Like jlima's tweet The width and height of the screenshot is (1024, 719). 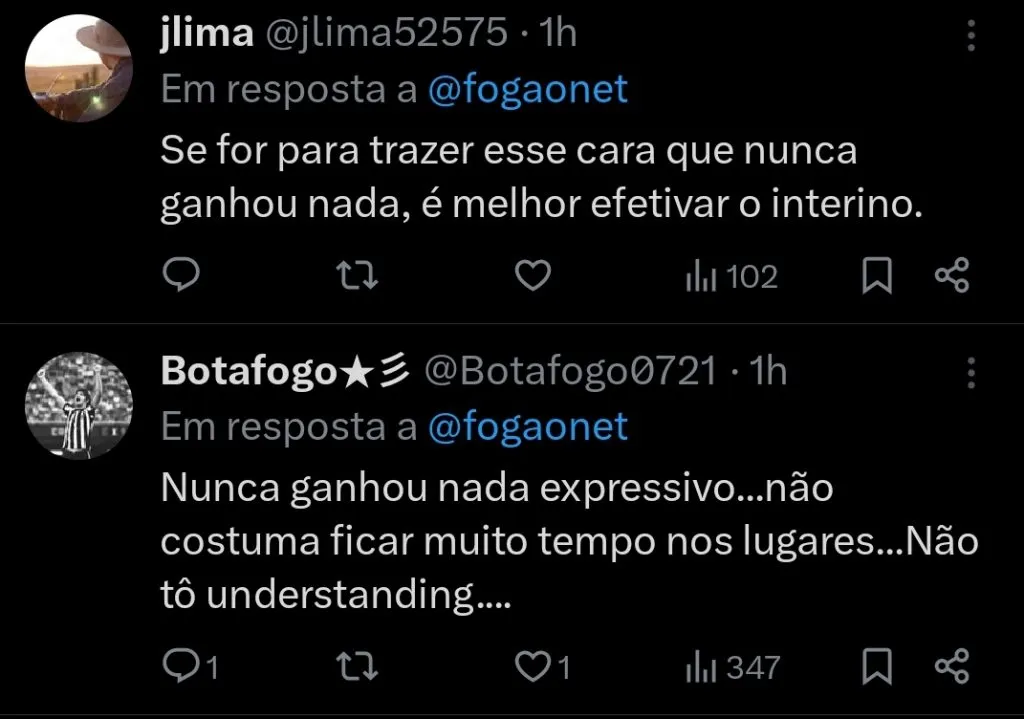point(532,275)
